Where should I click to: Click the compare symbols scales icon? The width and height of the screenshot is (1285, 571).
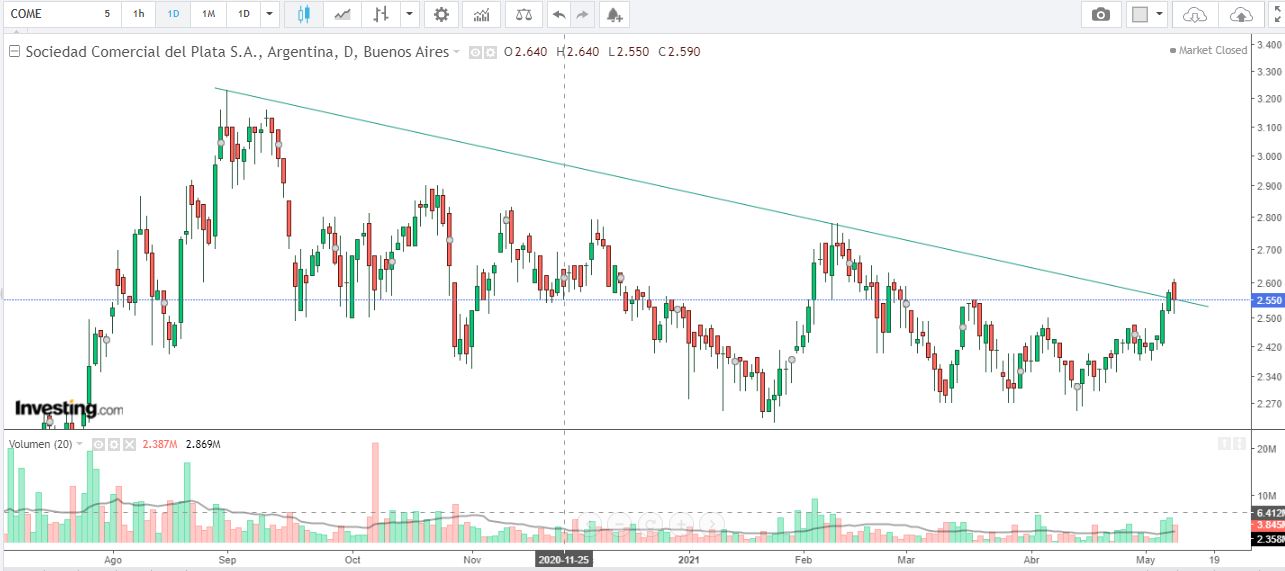pyautogui.click(x=523, y=14)
